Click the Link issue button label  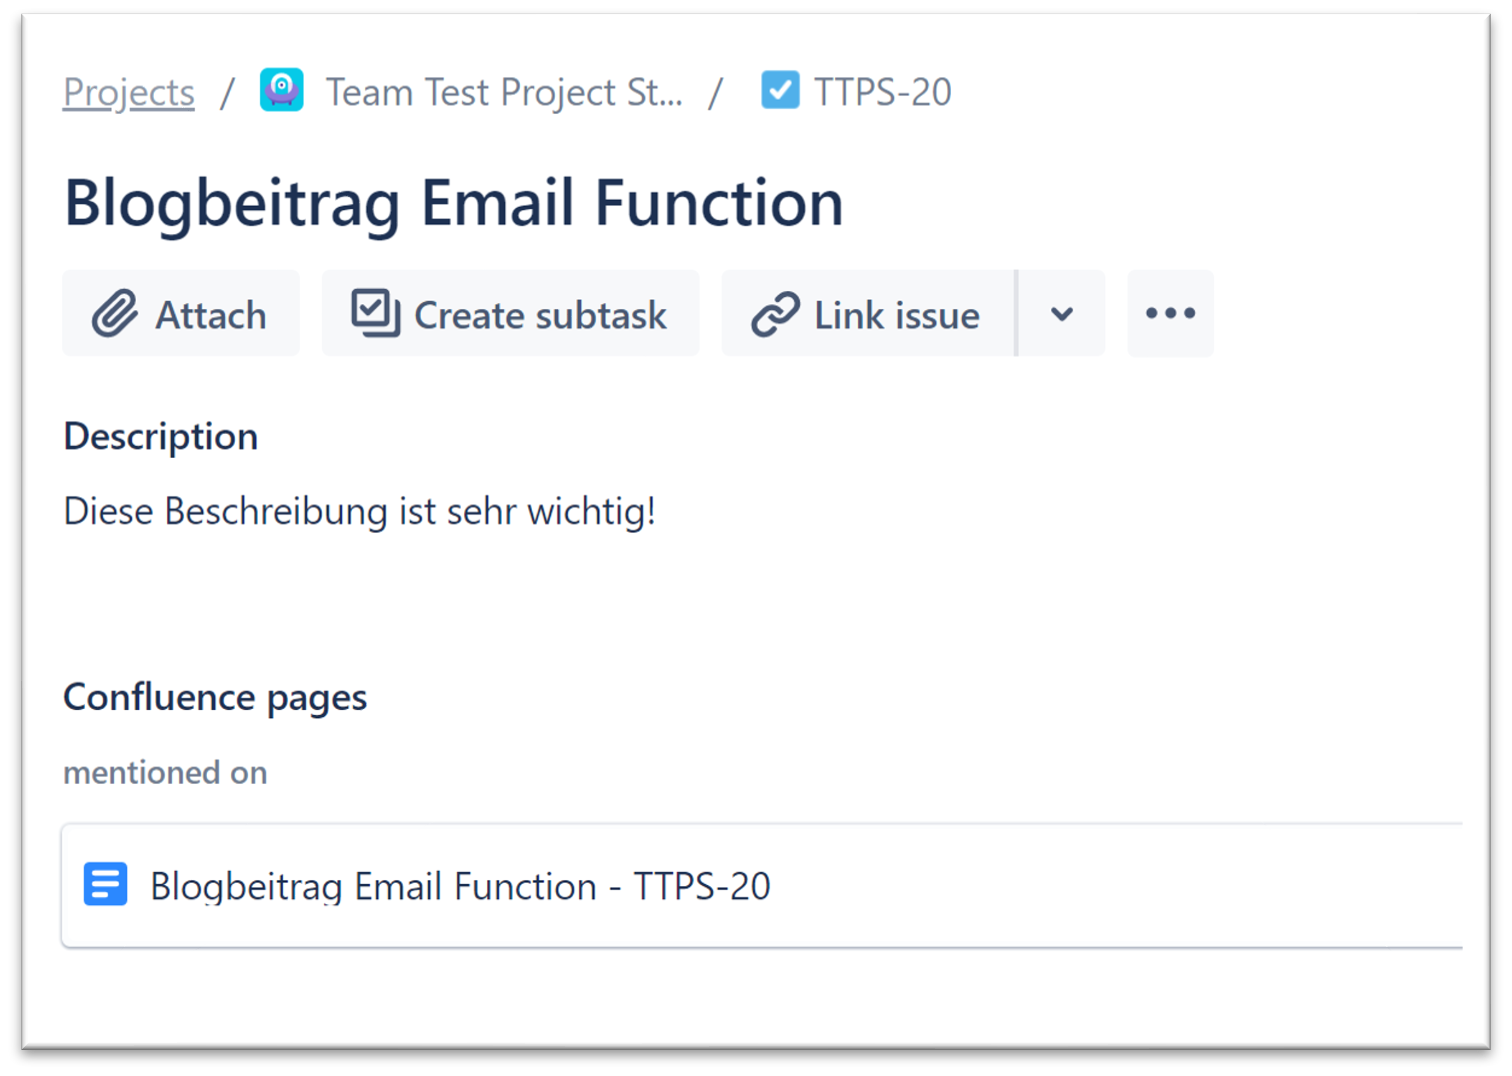tap(896, 315)
